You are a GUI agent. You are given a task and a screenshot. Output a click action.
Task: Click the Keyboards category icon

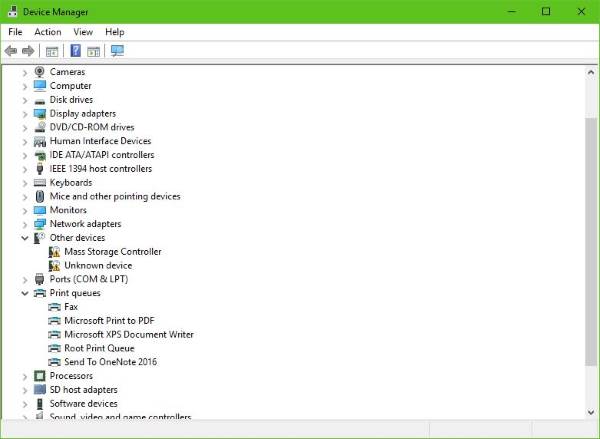point(39,183)
